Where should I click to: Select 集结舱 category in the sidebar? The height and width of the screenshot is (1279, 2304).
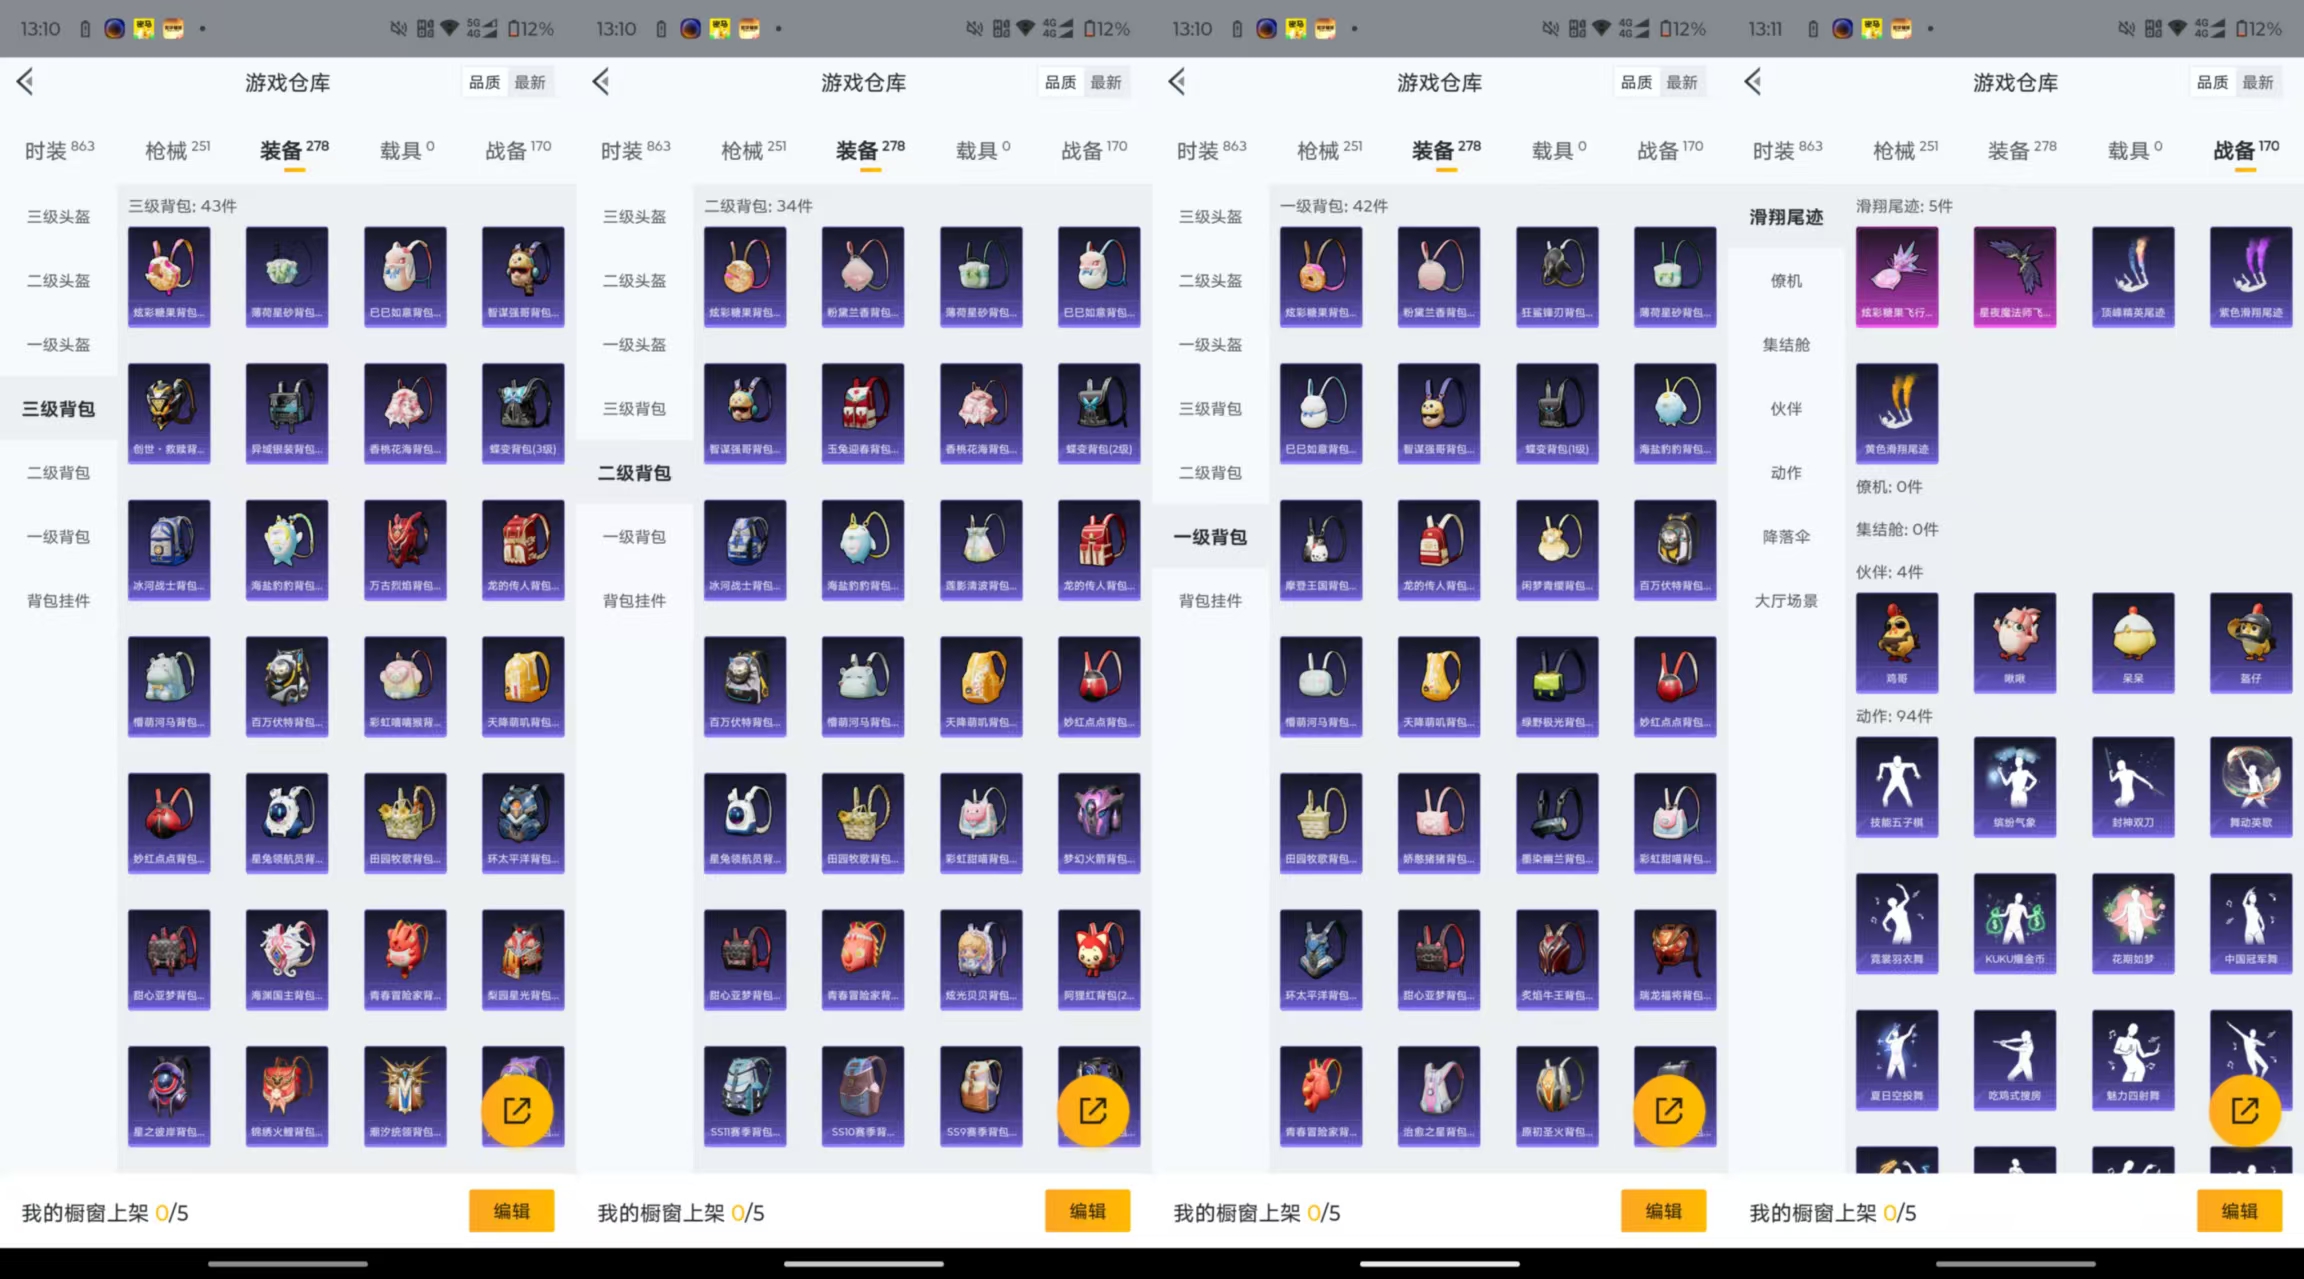1786,345
